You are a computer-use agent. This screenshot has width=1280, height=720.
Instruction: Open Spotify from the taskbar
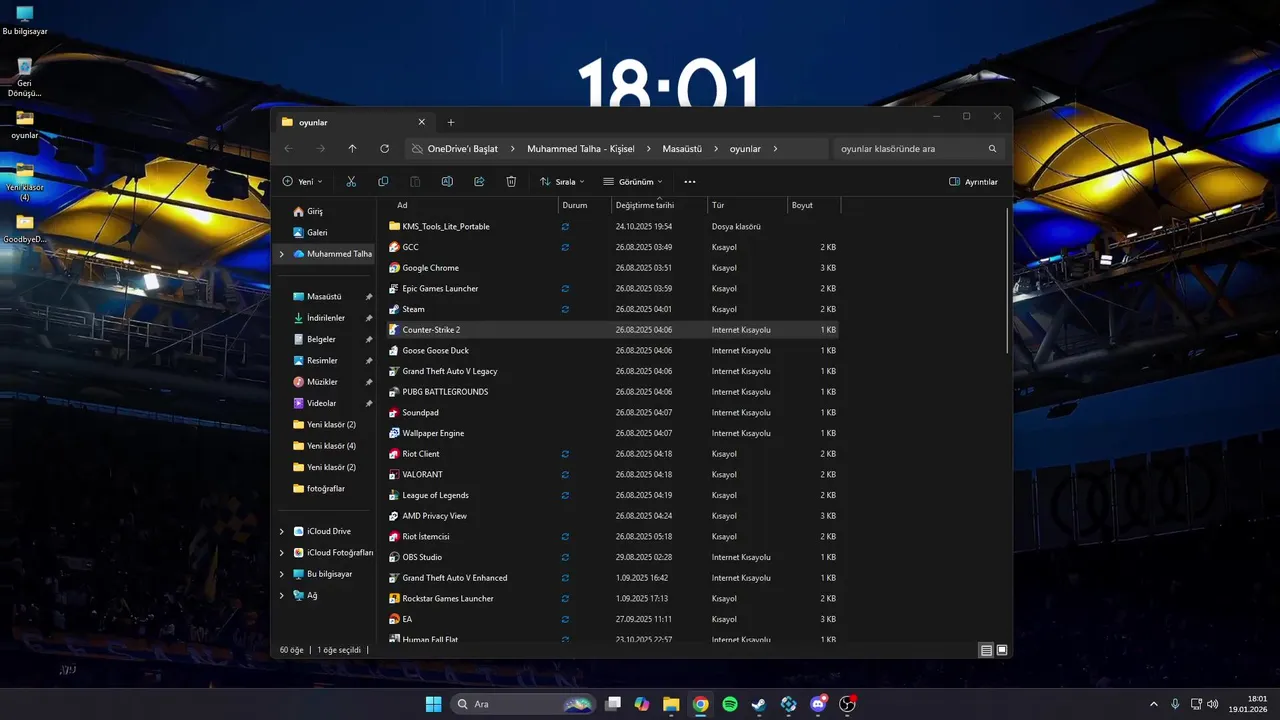coord(730,704)
